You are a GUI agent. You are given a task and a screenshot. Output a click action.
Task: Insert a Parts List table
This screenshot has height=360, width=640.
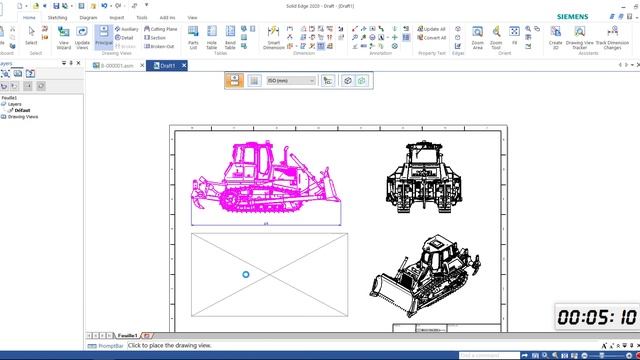click(x=193, y=38)
